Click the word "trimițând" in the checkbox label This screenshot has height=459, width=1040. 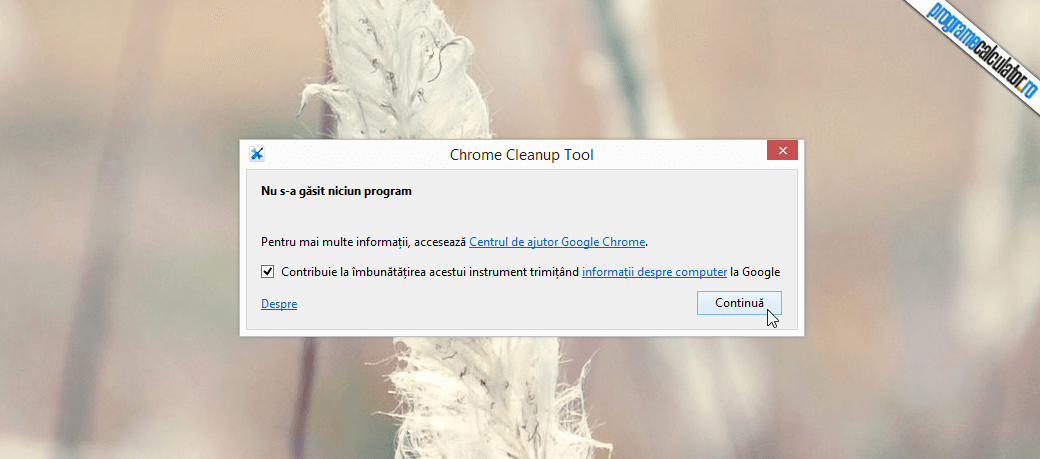(552, 272)
